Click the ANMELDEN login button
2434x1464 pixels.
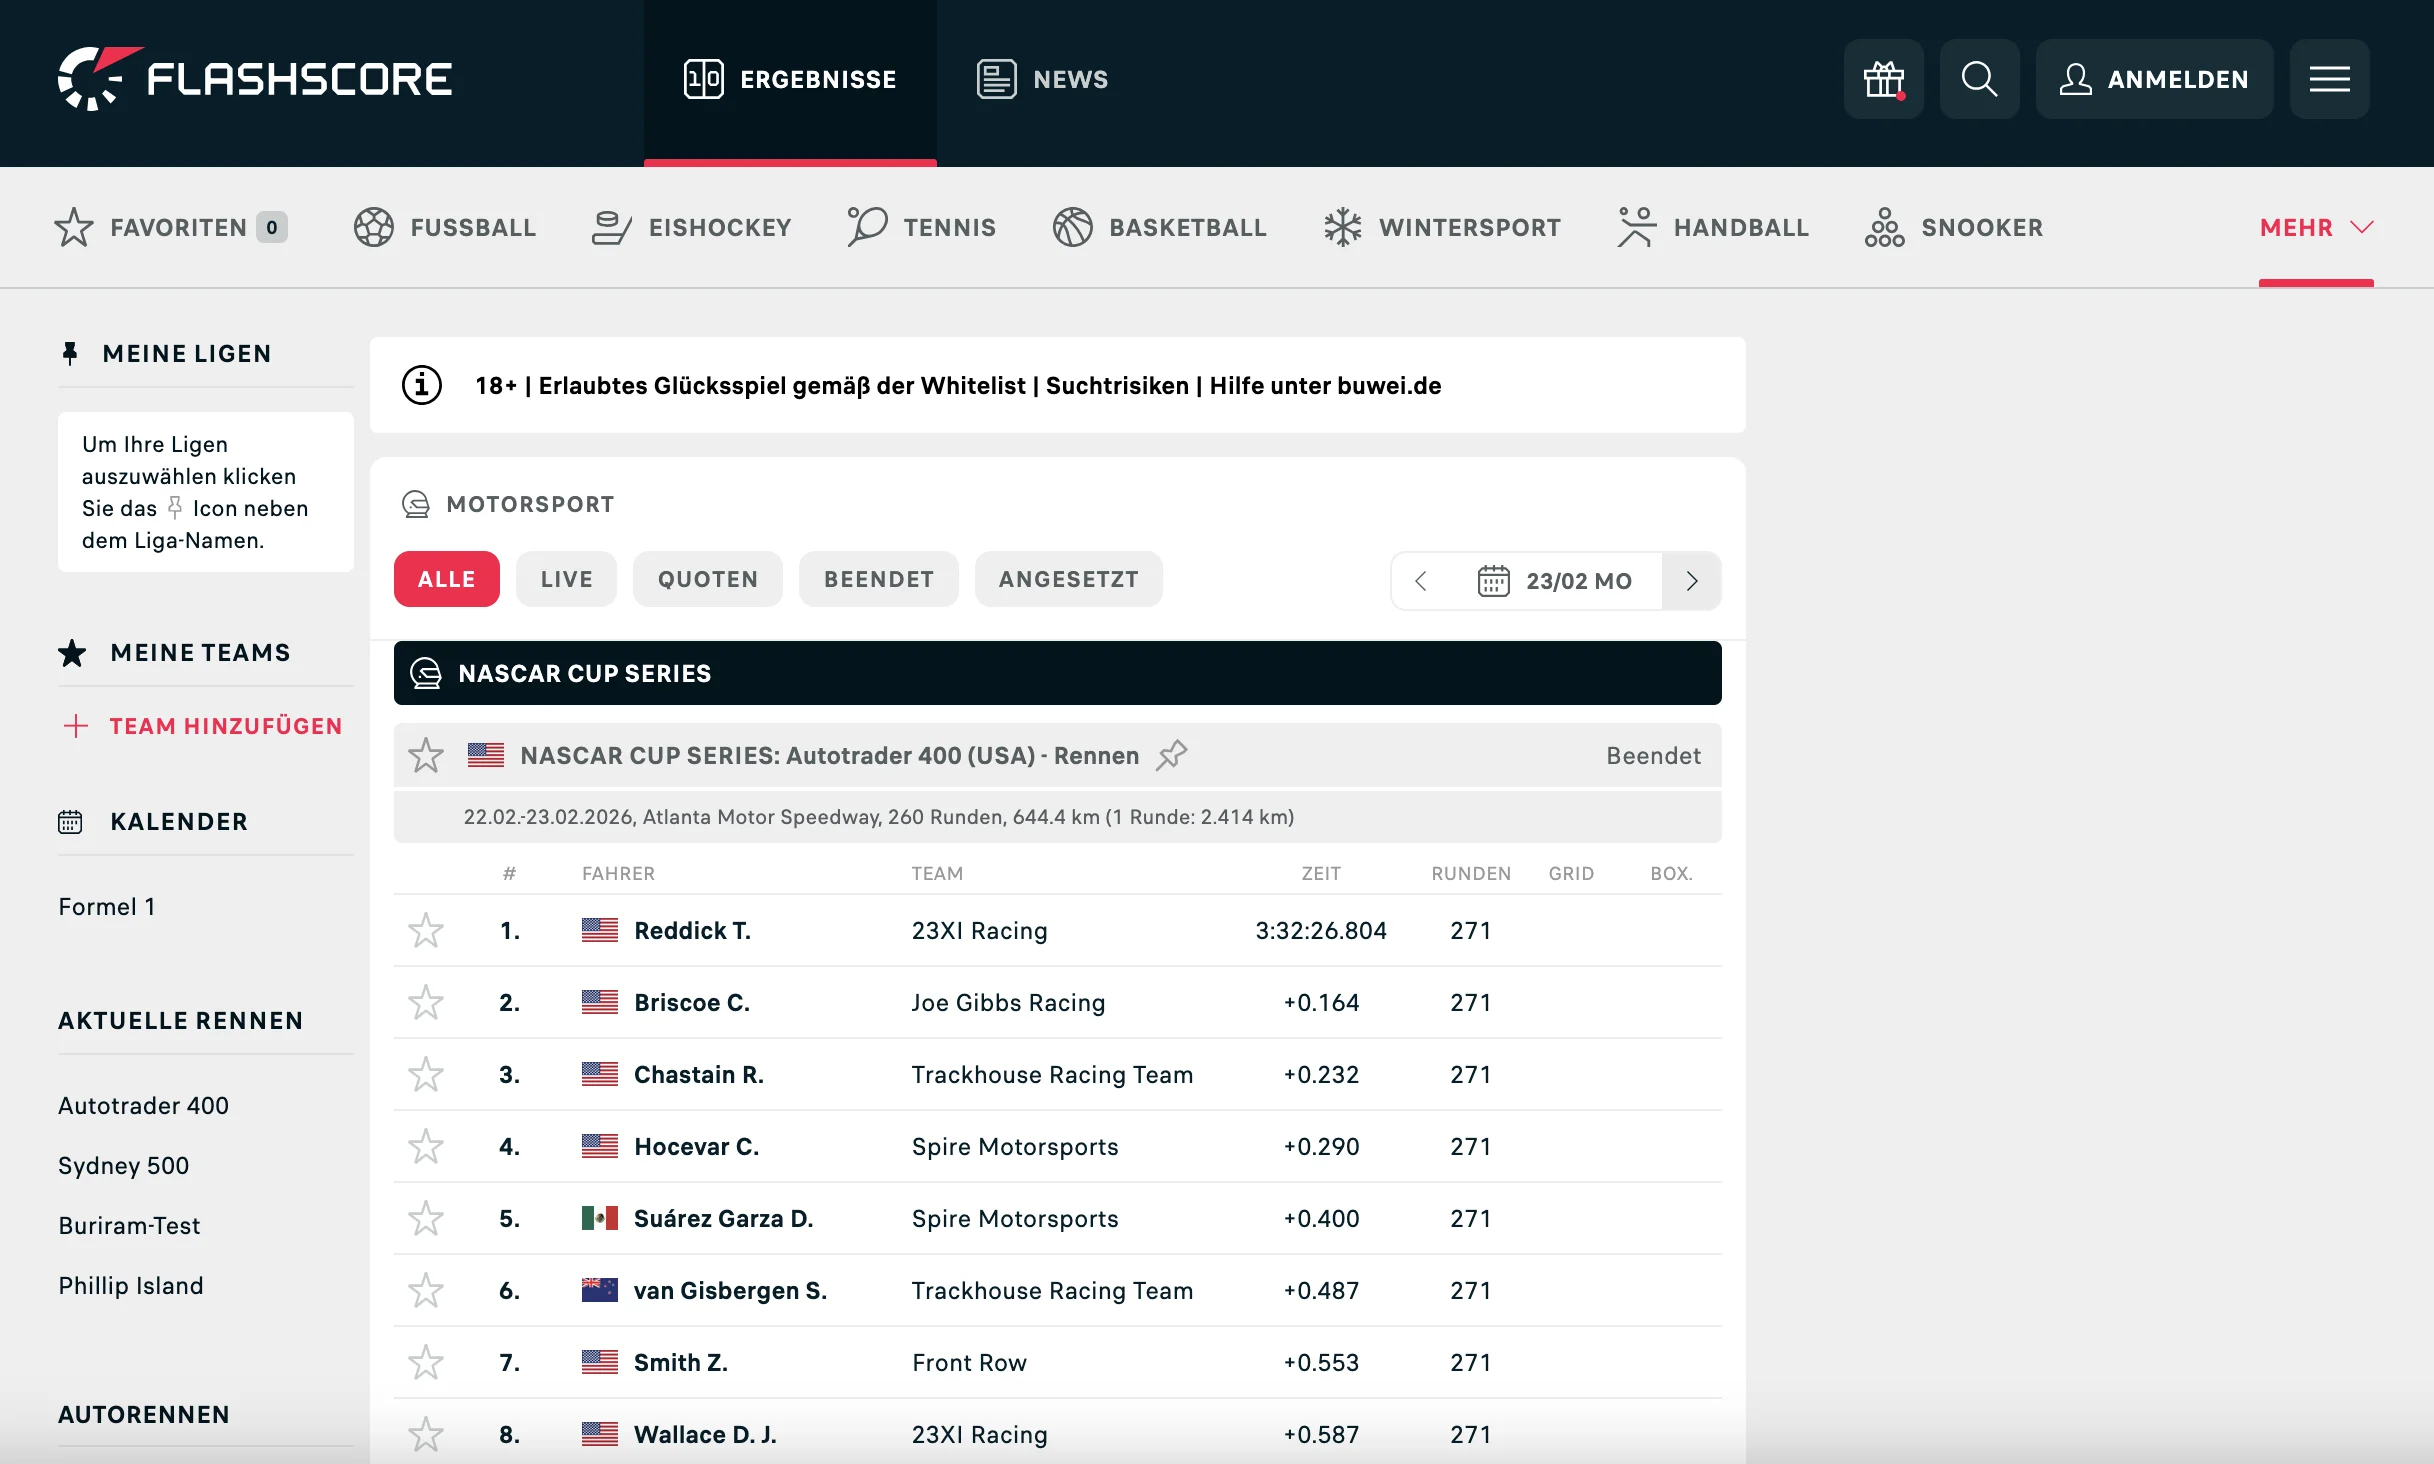coord(2154,79)
